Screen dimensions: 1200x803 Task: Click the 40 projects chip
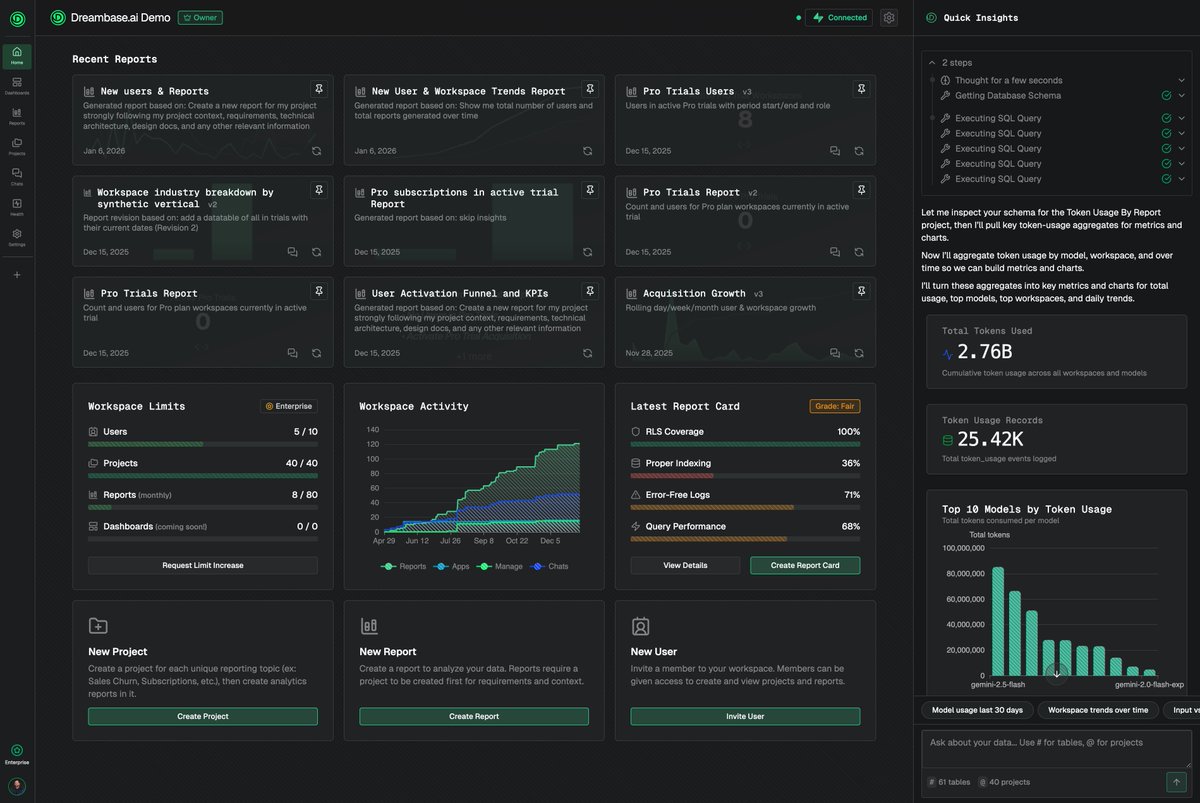[x=1004, y=782]
